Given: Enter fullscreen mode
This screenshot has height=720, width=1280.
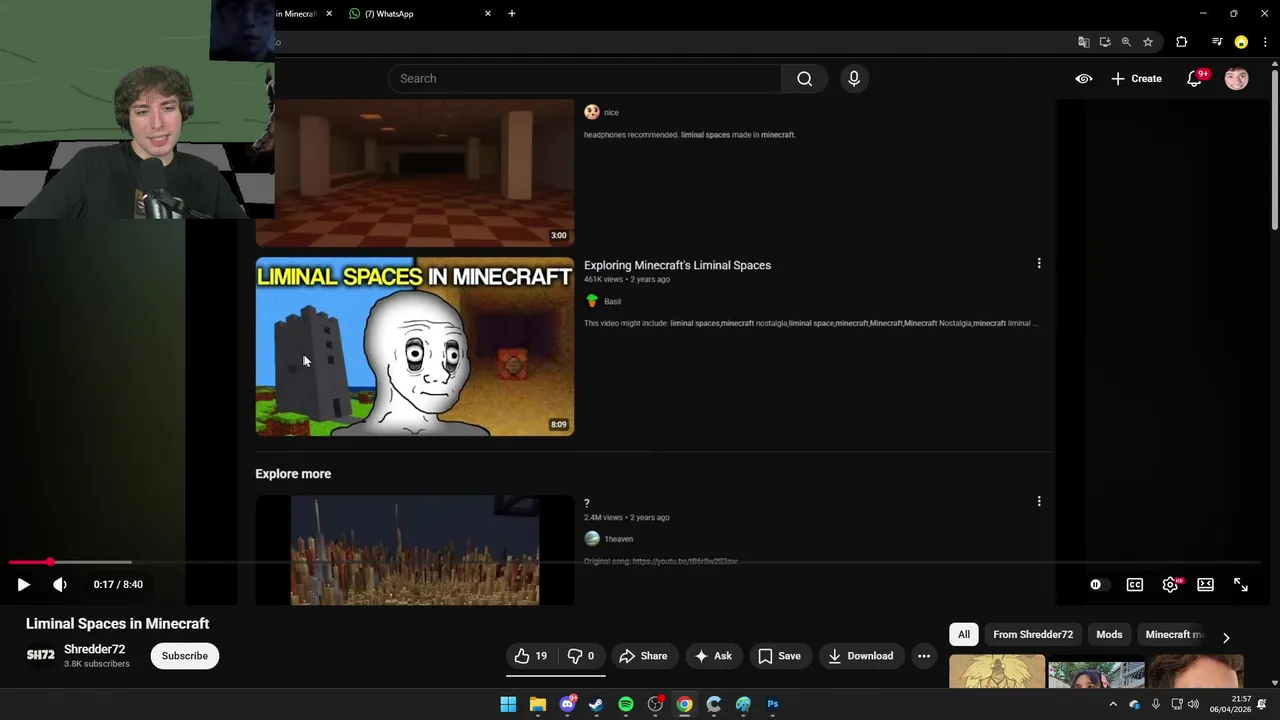Looking at the screenshot, I should 1240,585.
